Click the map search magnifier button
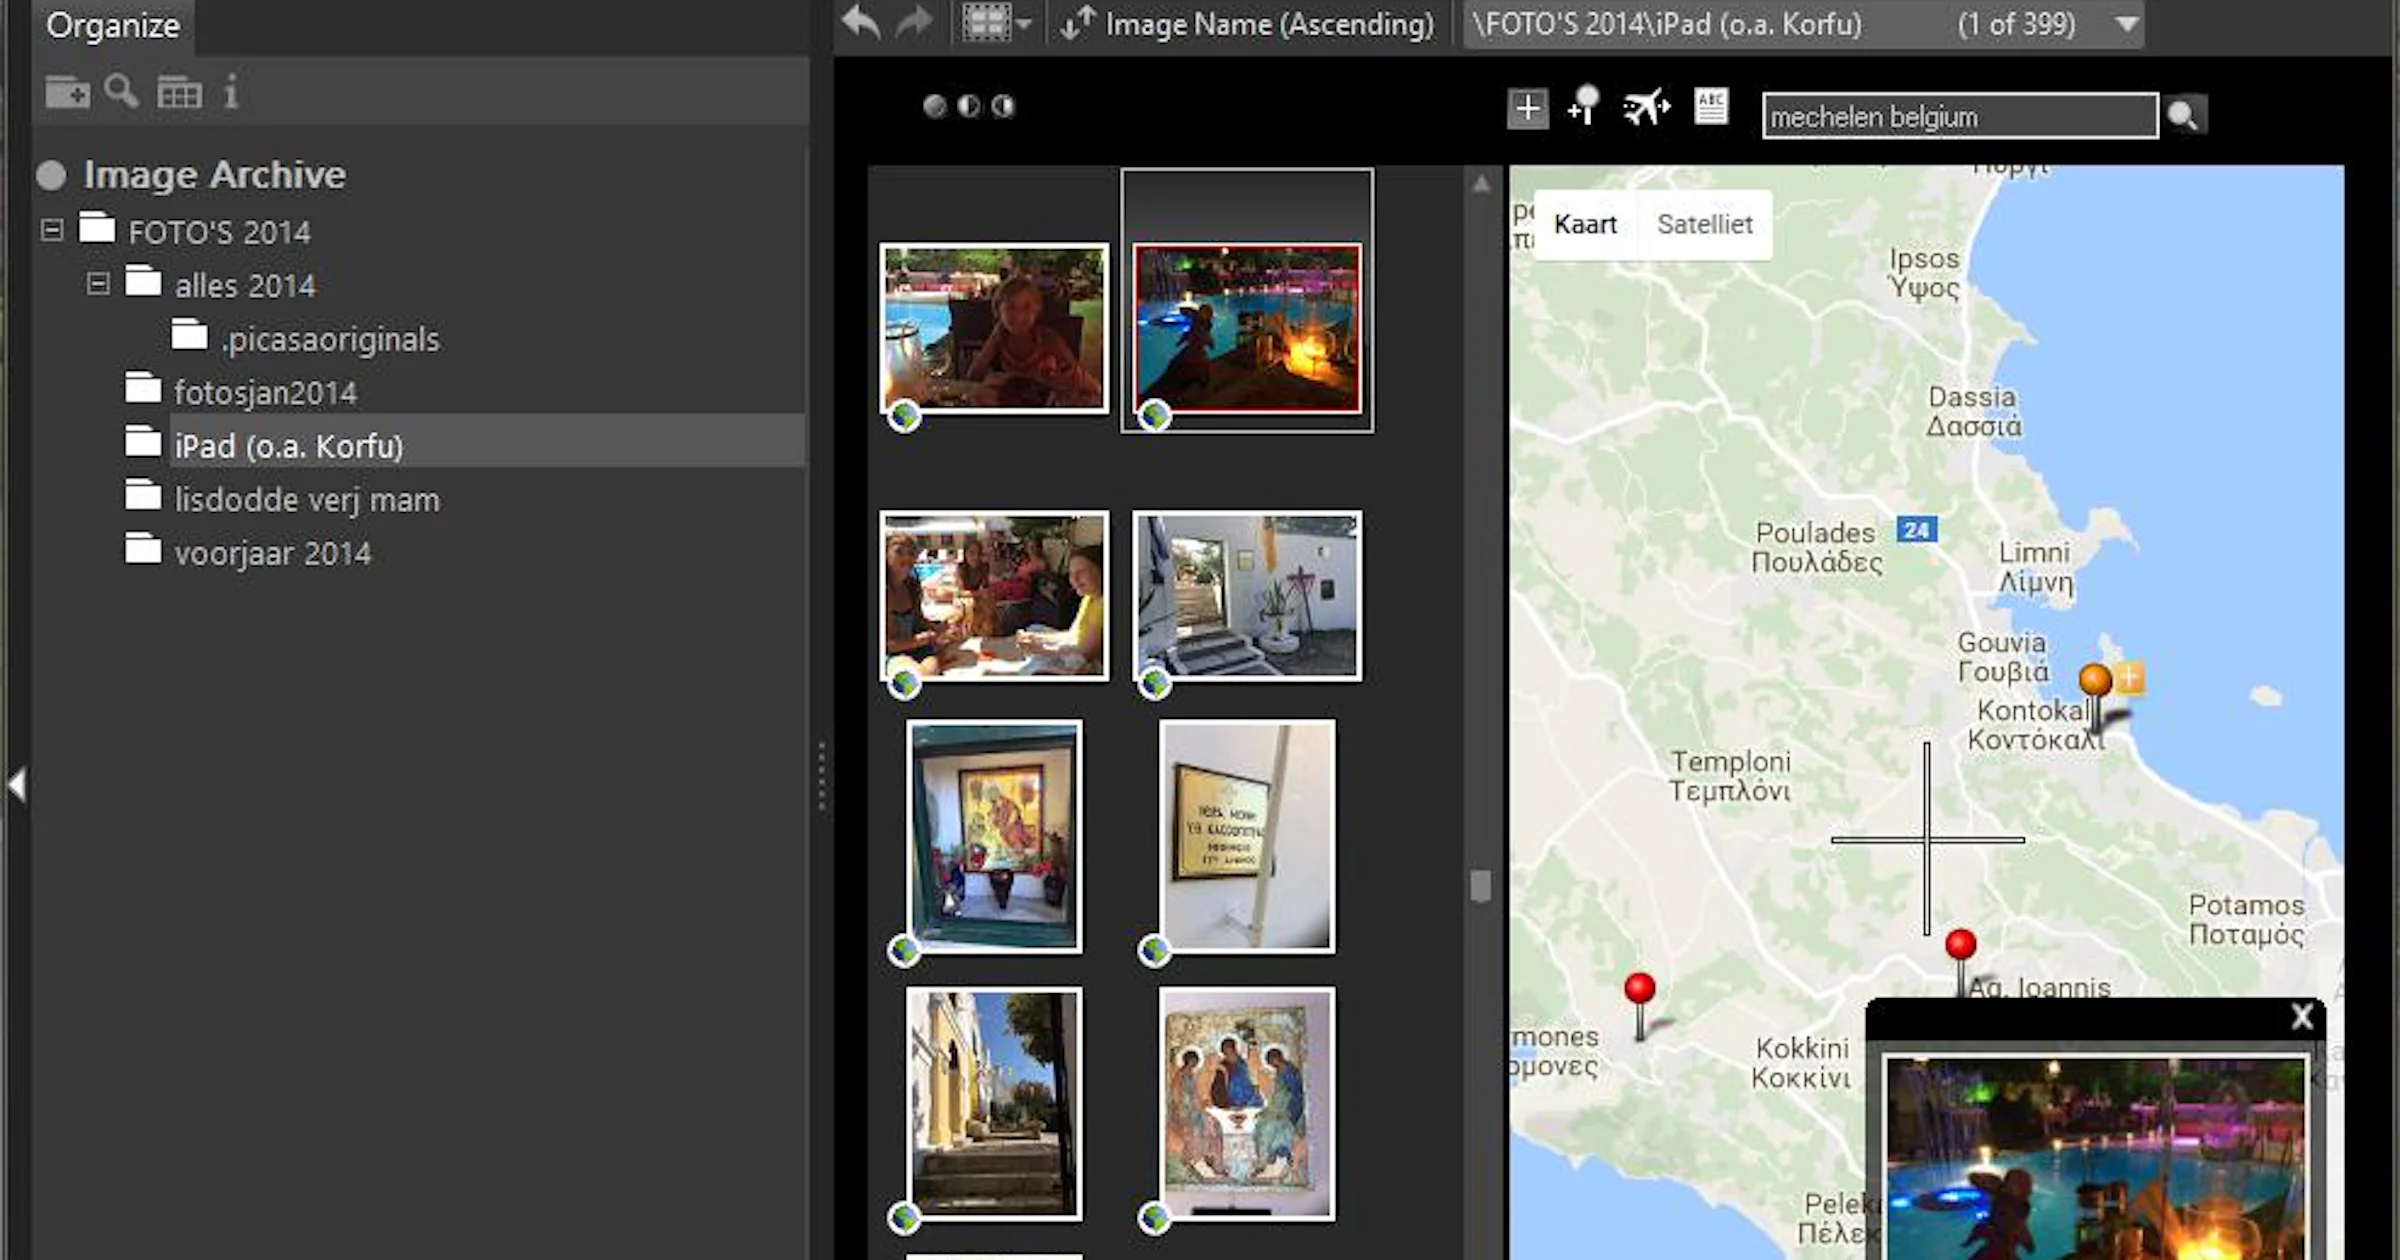 [x=2183, y=116]
